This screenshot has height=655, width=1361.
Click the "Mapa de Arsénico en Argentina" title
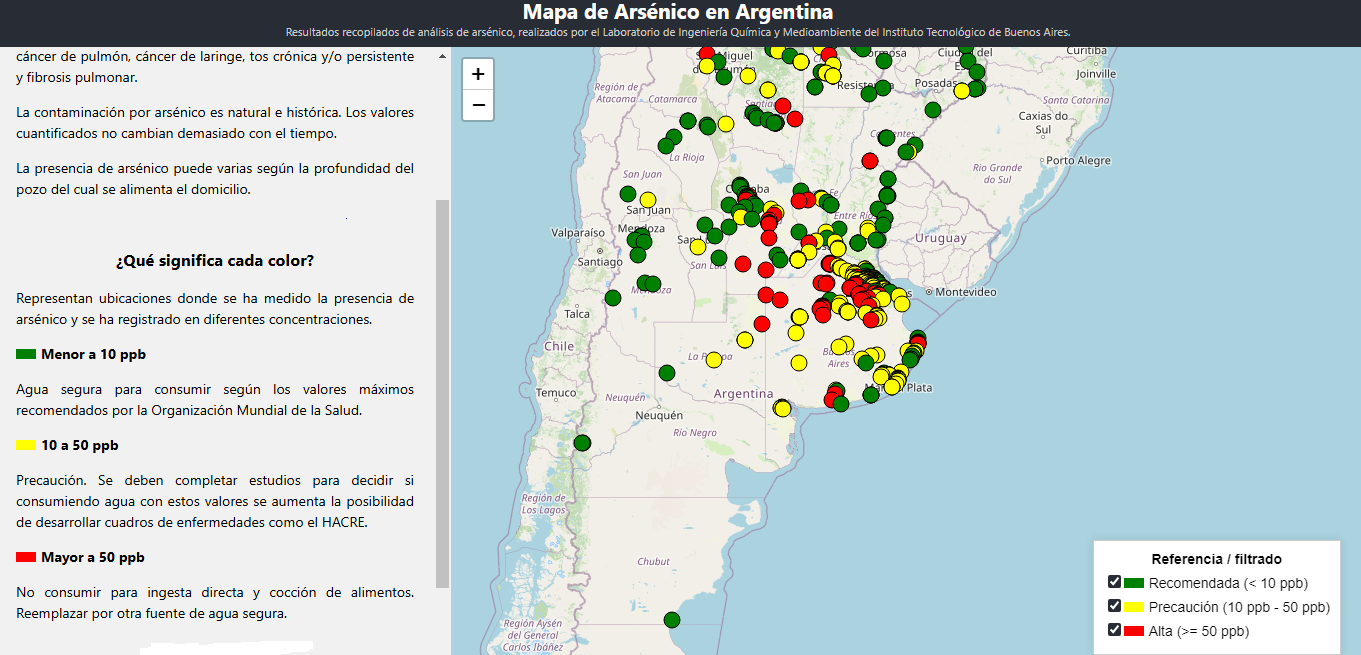(x=678, y=13)
